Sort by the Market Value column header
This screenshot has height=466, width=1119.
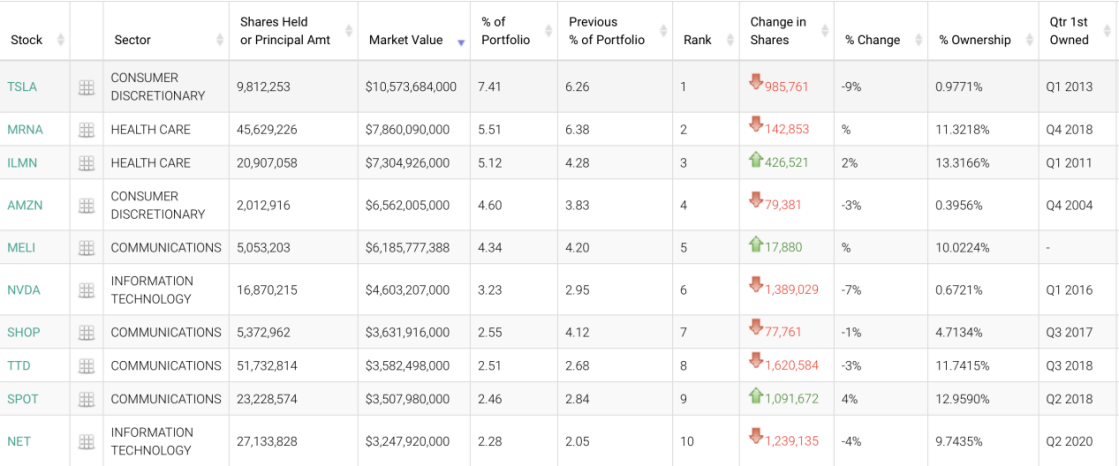[x=405, y=40]
